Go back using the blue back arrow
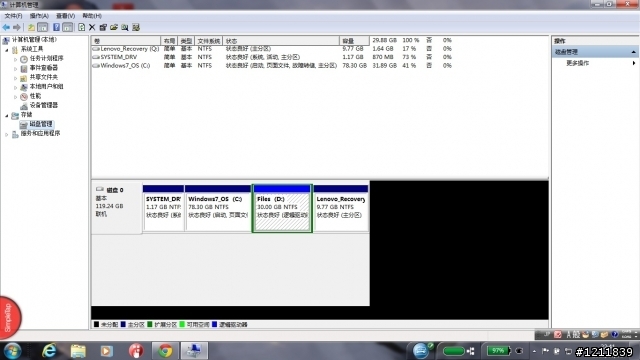 click(x=6, y=27)
